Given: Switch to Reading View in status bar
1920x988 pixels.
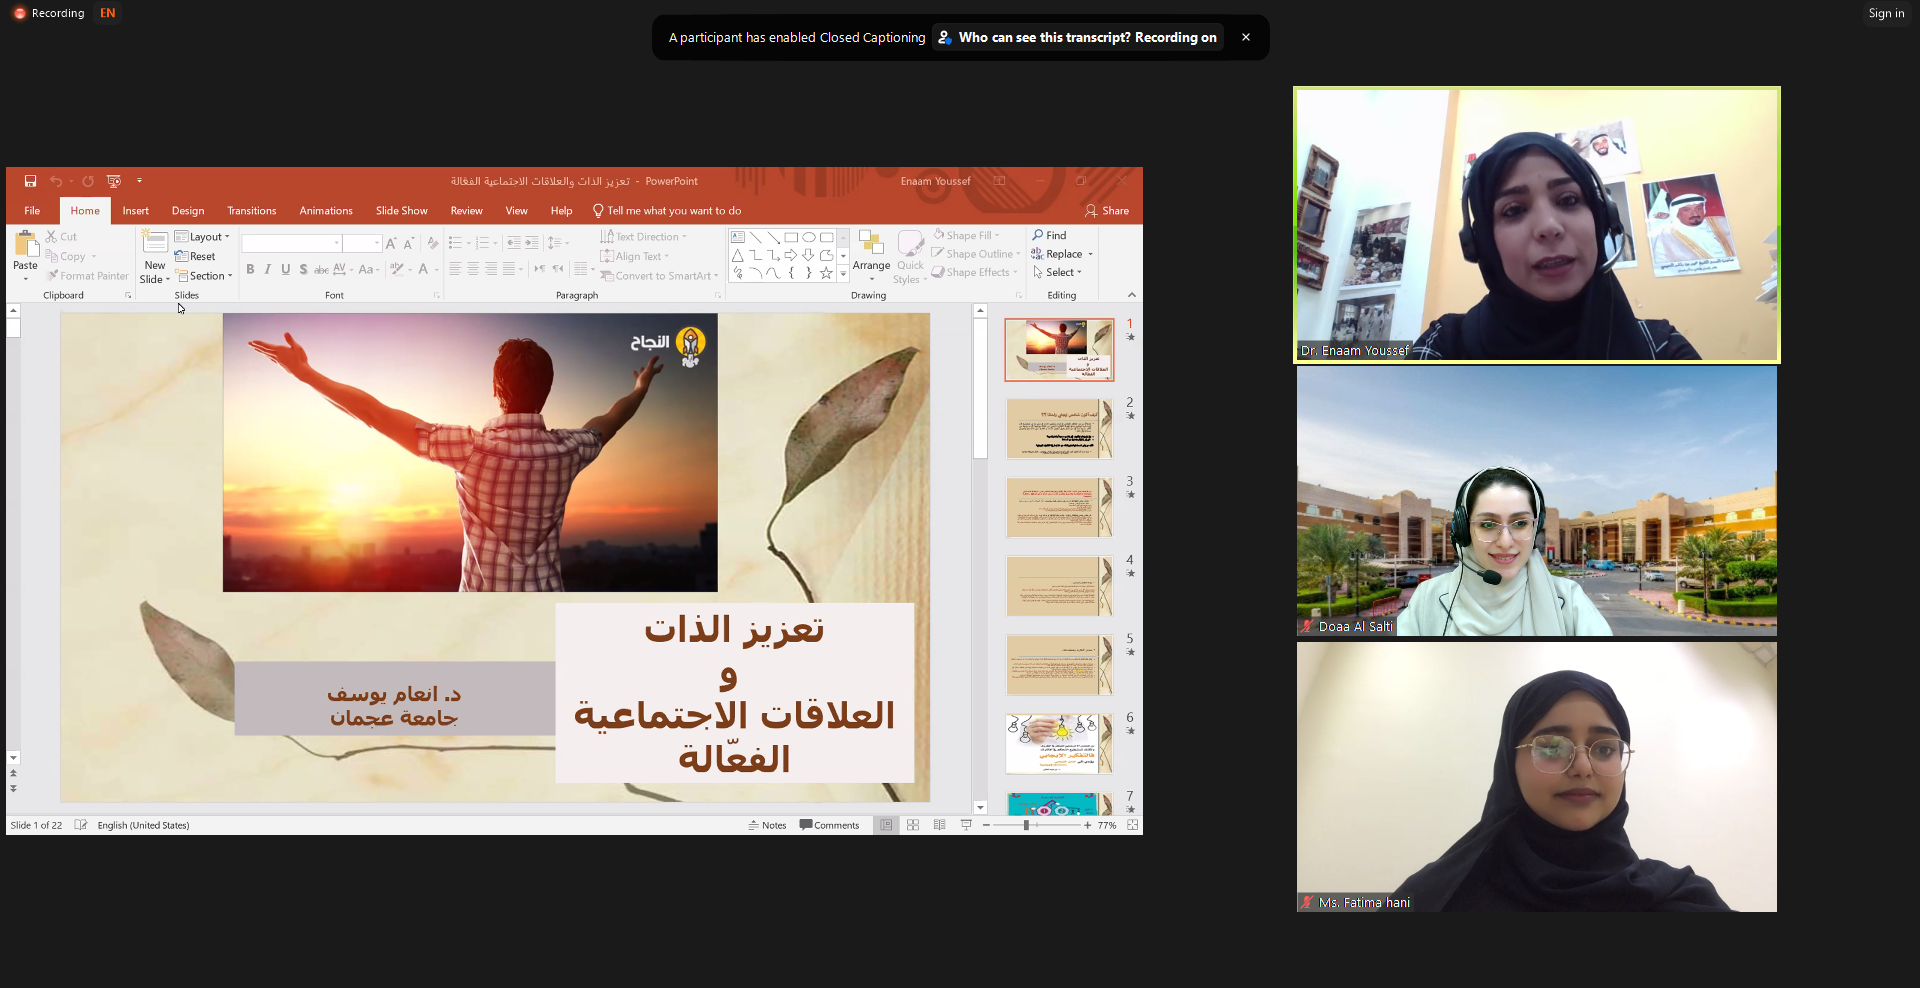Looking at the screenshot, I should click(940, 825).
